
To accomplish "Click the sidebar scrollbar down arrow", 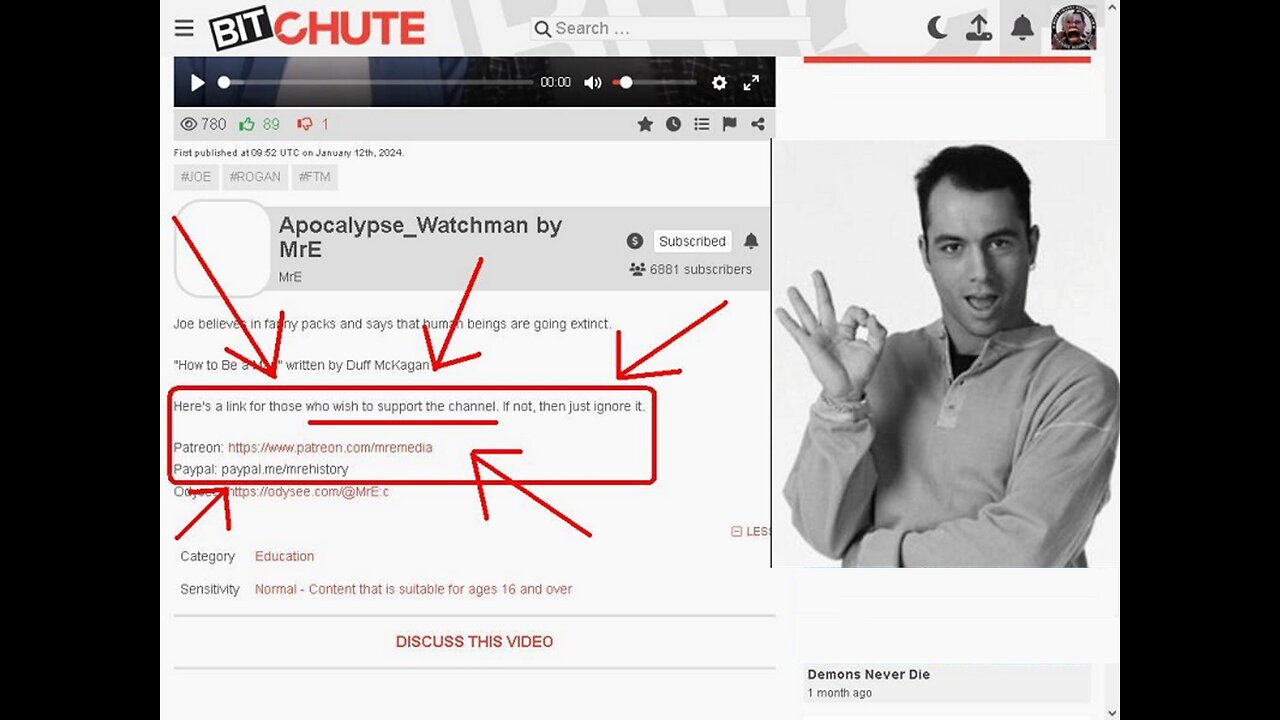I will click(1112, 711).
